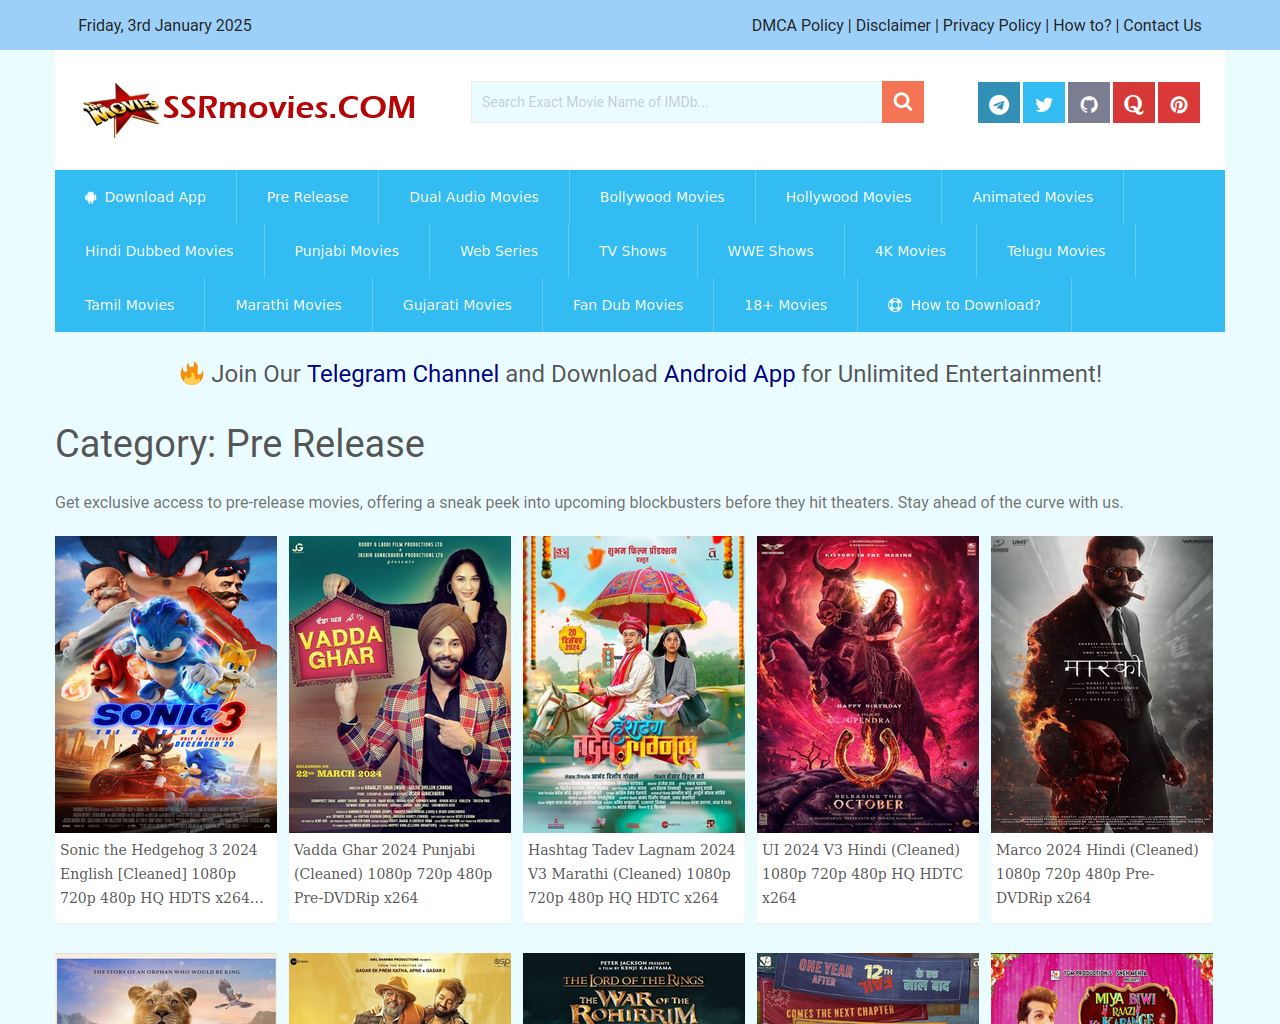Open the DMCA Policy link
This screenshot has height=1024, width=1280.
click(x=798, y=25)
